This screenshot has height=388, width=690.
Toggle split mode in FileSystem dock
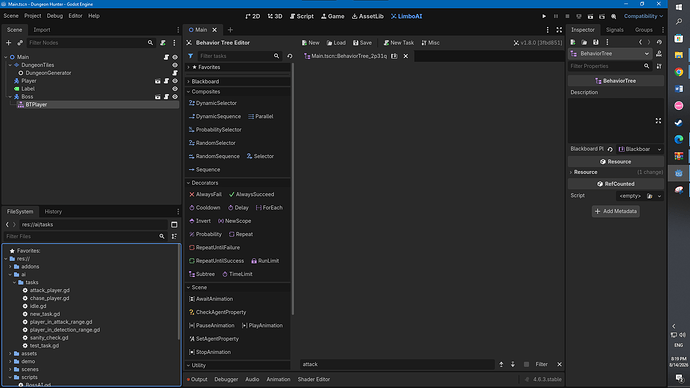174,224
